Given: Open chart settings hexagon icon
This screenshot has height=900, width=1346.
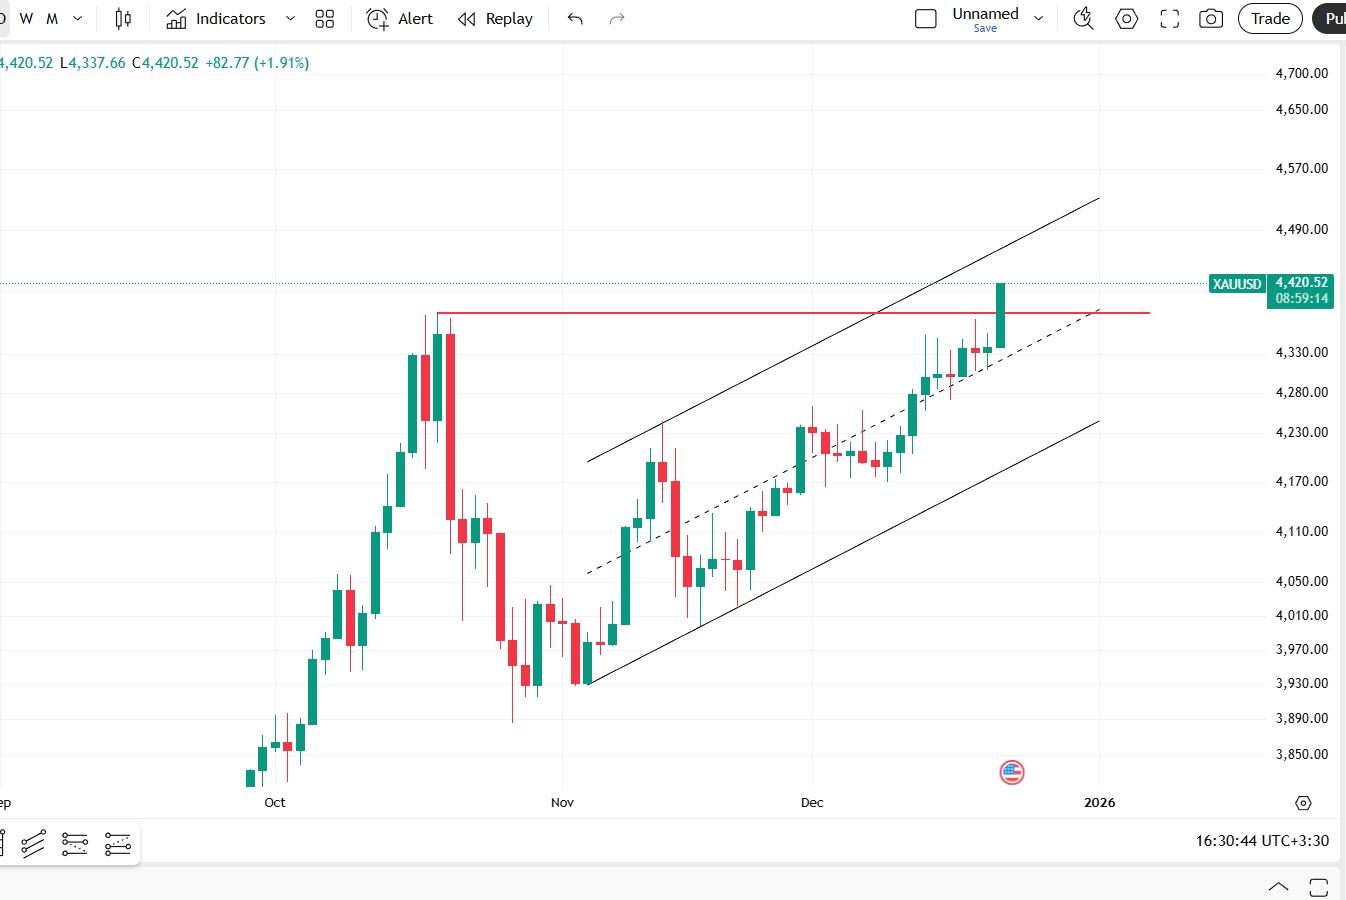Looking at the screenshot, I should tap(1126, 19).
